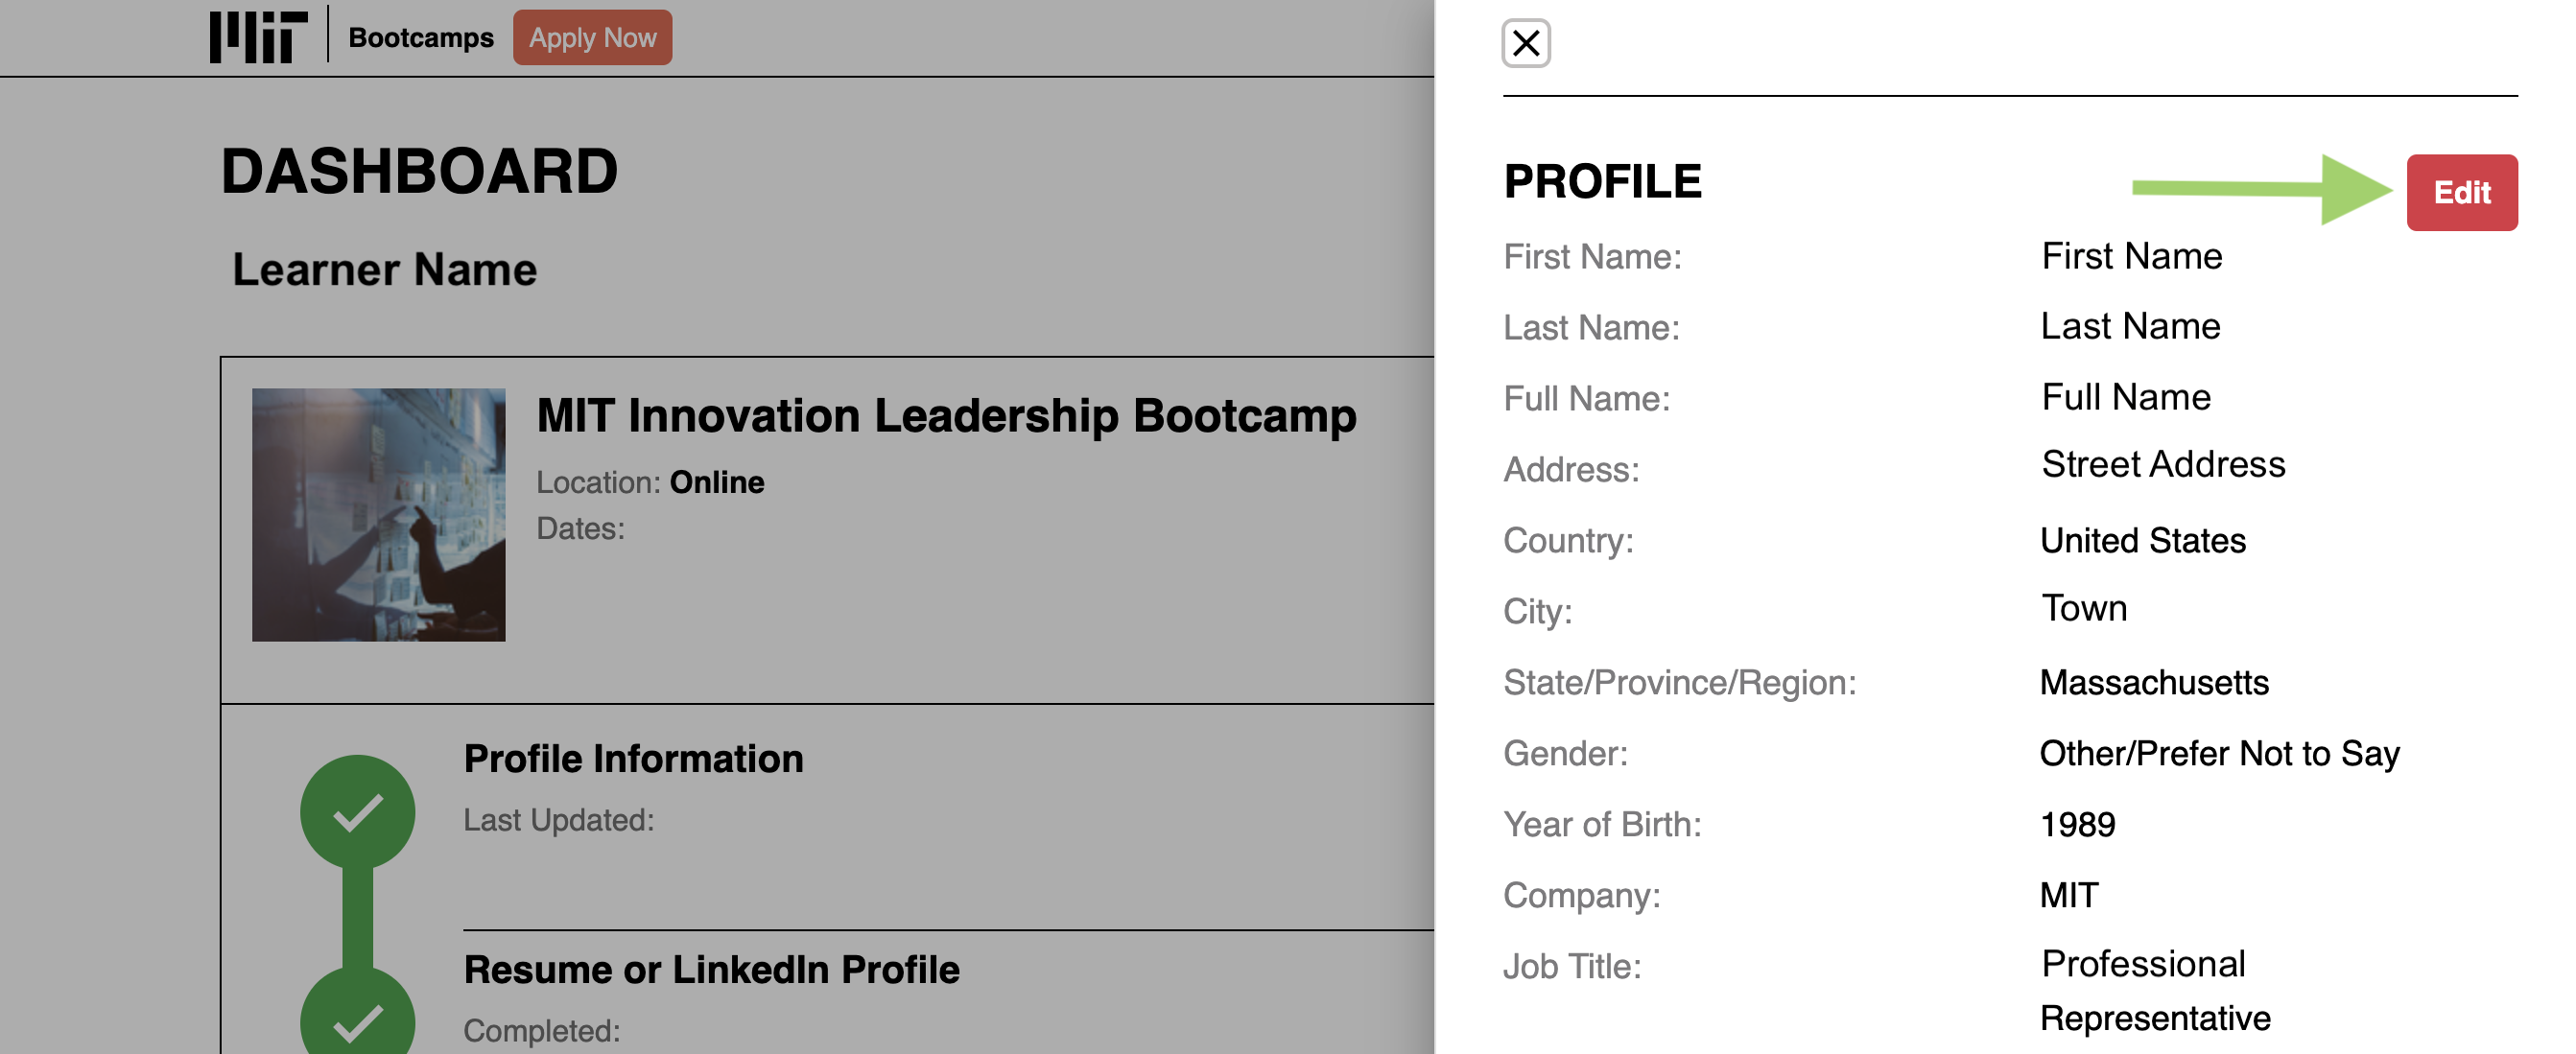Open Resume or LinkedIn Profile step

coord(710,970)
